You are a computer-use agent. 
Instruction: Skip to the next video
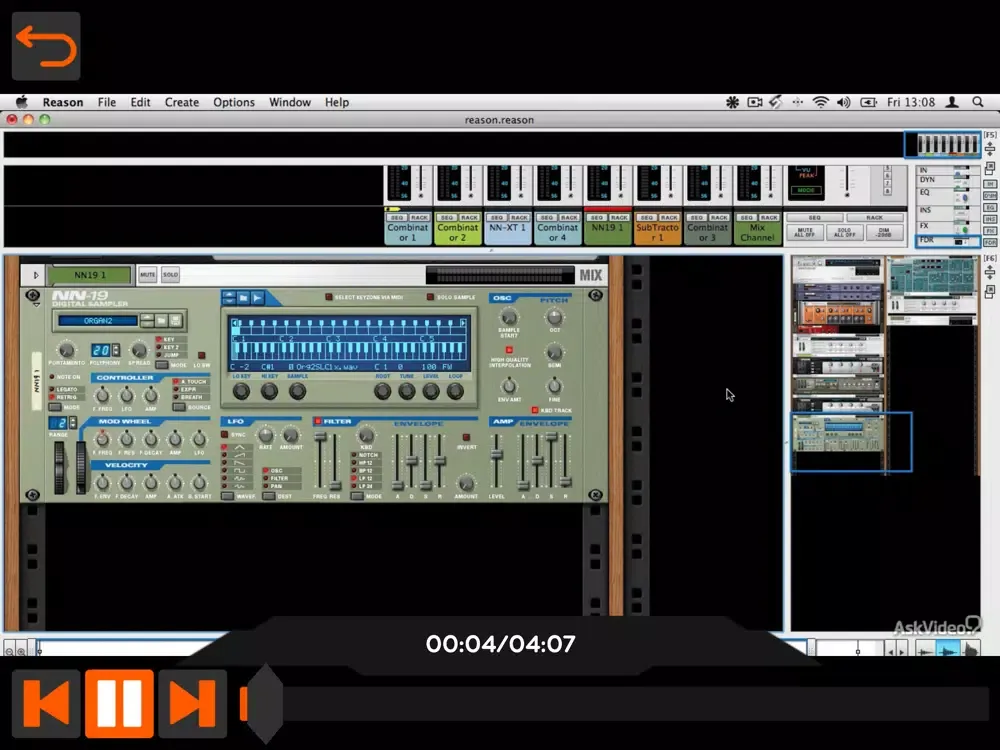click(x=192, y=703)
